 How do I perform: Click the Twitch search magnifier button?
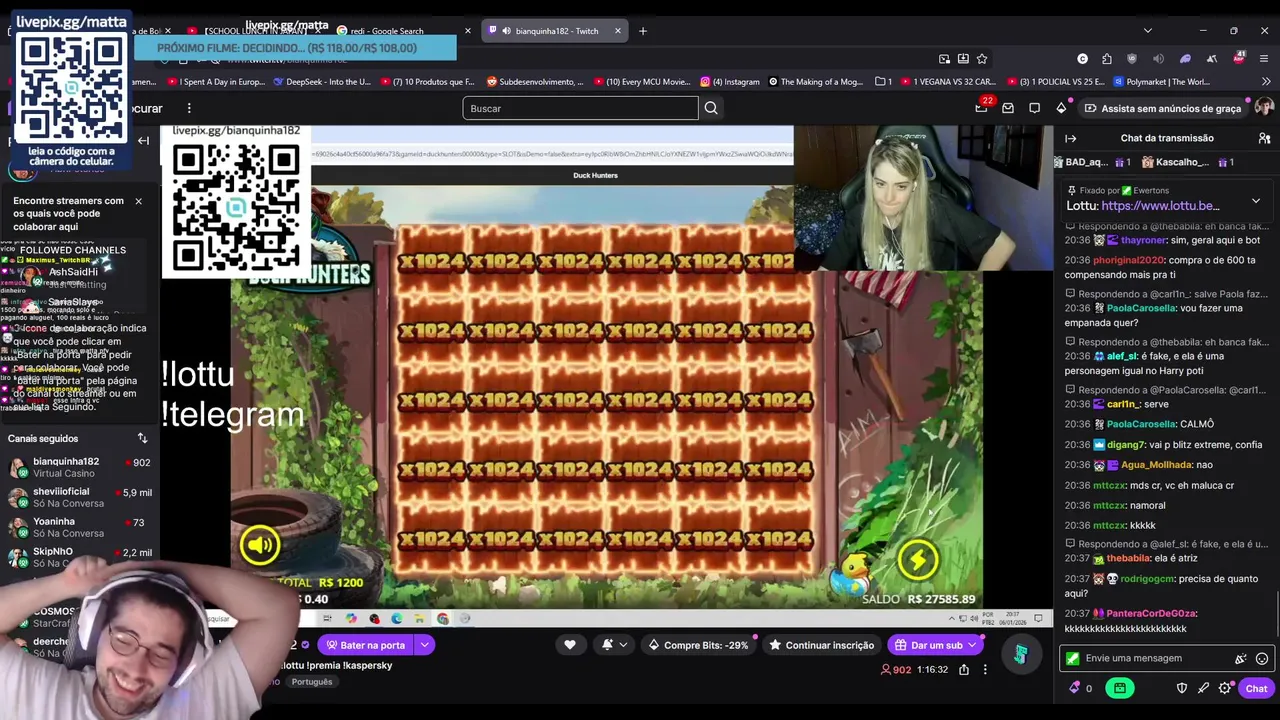[x=711, y=108]
